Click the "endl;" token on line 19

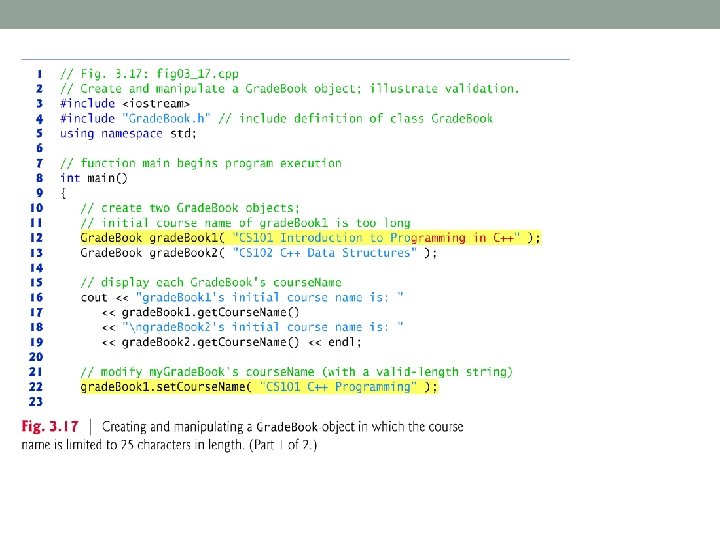click(x=345, y=343)
